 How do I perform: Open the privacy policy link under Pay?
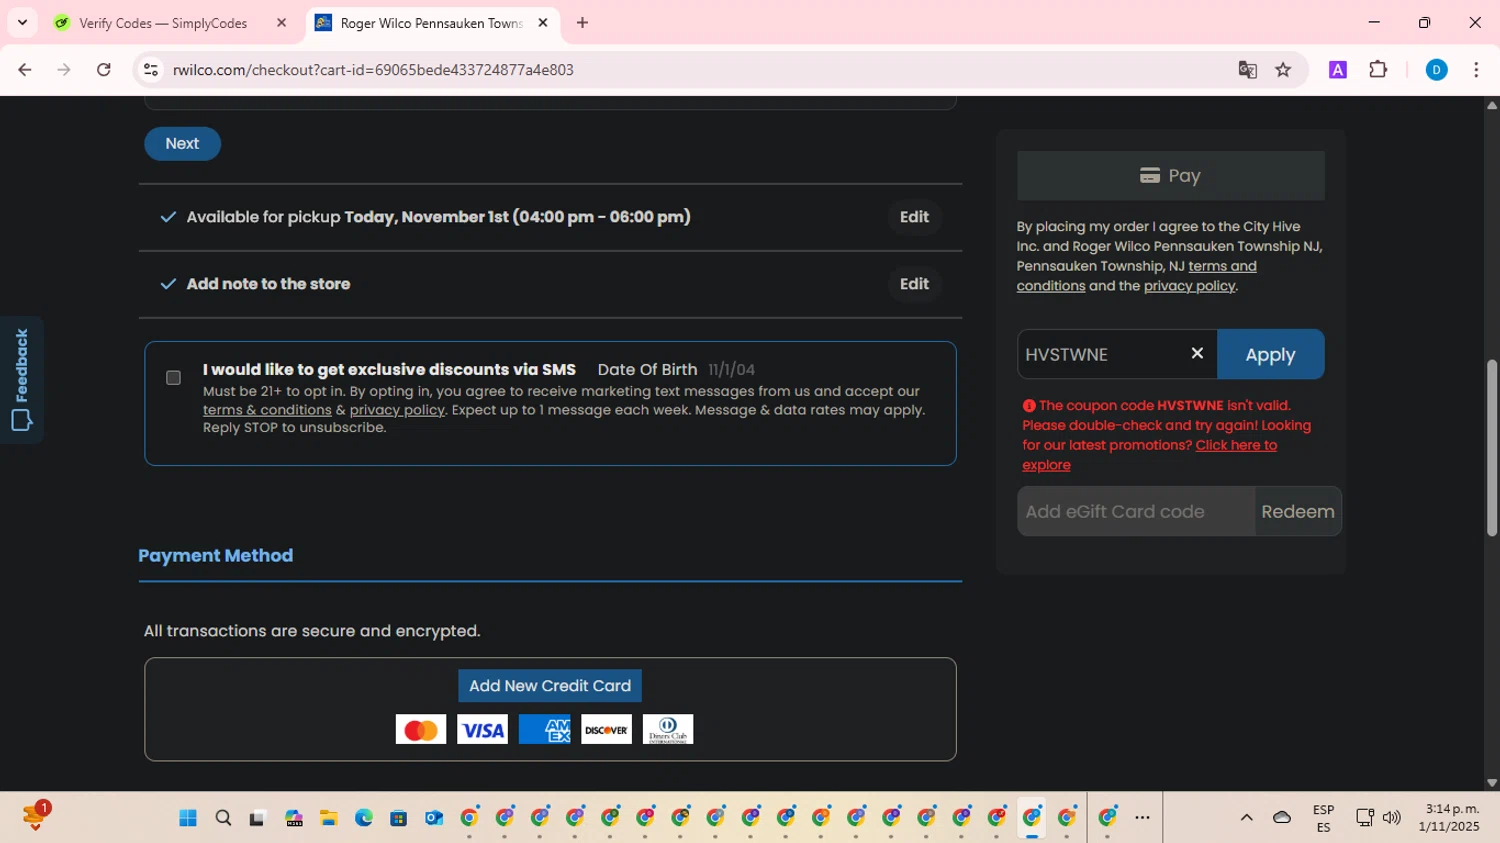tap(1189, 286)
